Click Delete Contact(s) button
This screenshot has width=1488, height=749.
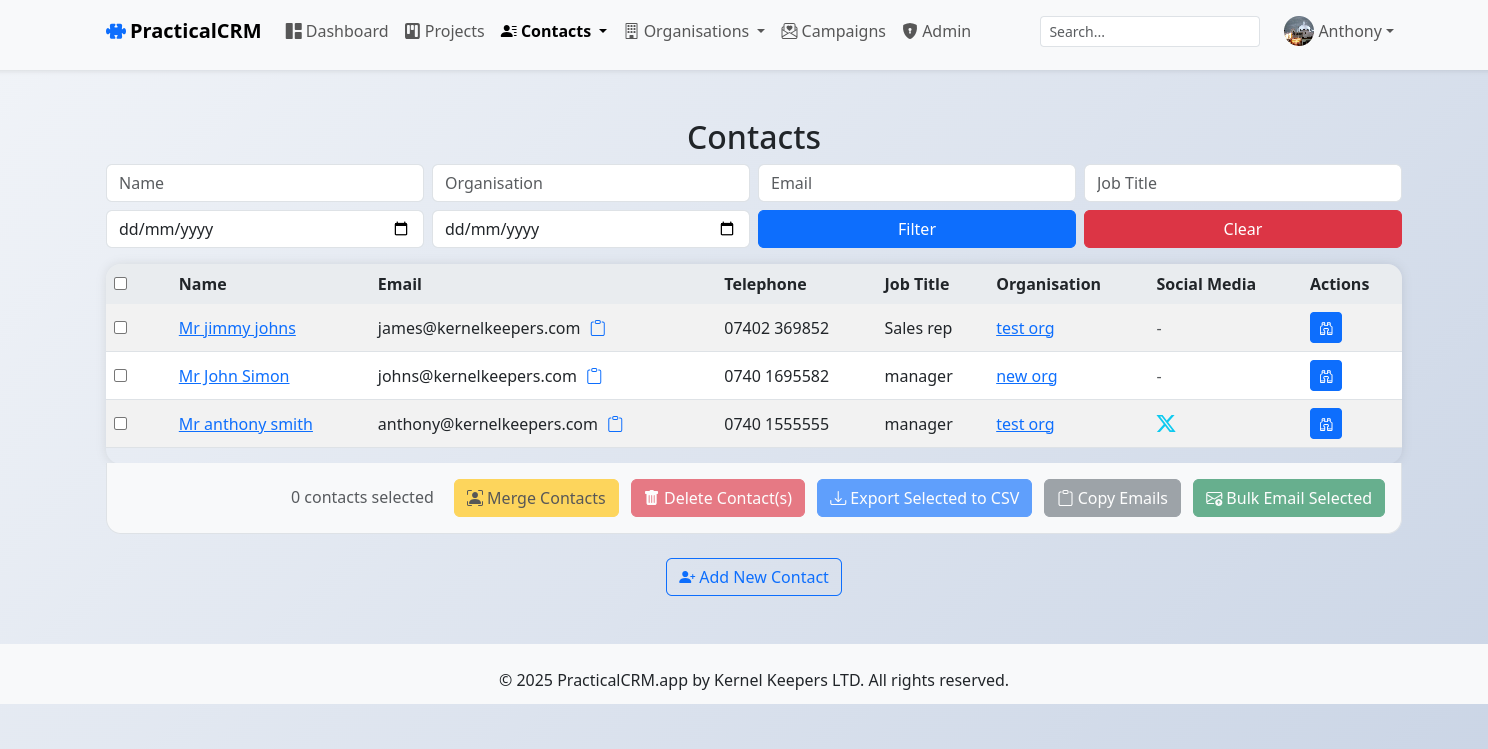[x=718, y=498]
